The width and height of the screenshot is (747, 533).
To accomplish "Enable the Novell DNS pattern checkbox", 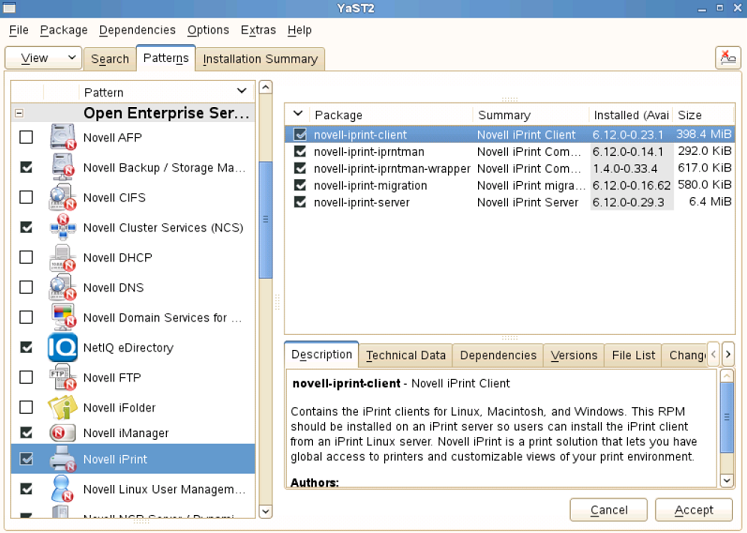I will (x=26, y=287).
